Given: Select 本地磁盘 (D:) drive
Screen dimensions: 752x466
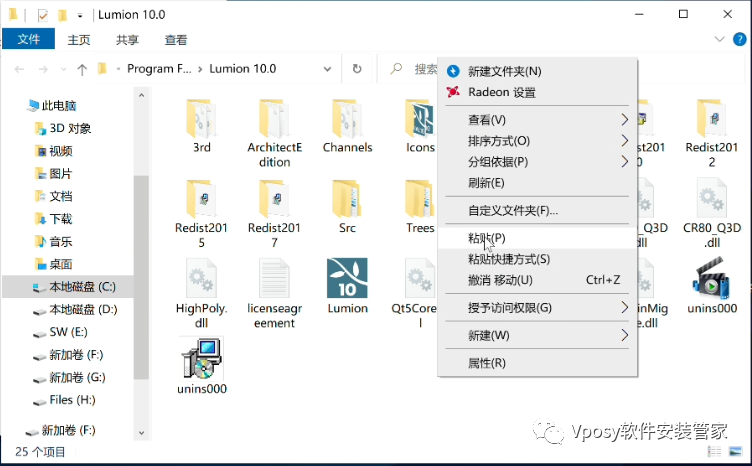Looking at the screenshot, I should click(75, 310).
